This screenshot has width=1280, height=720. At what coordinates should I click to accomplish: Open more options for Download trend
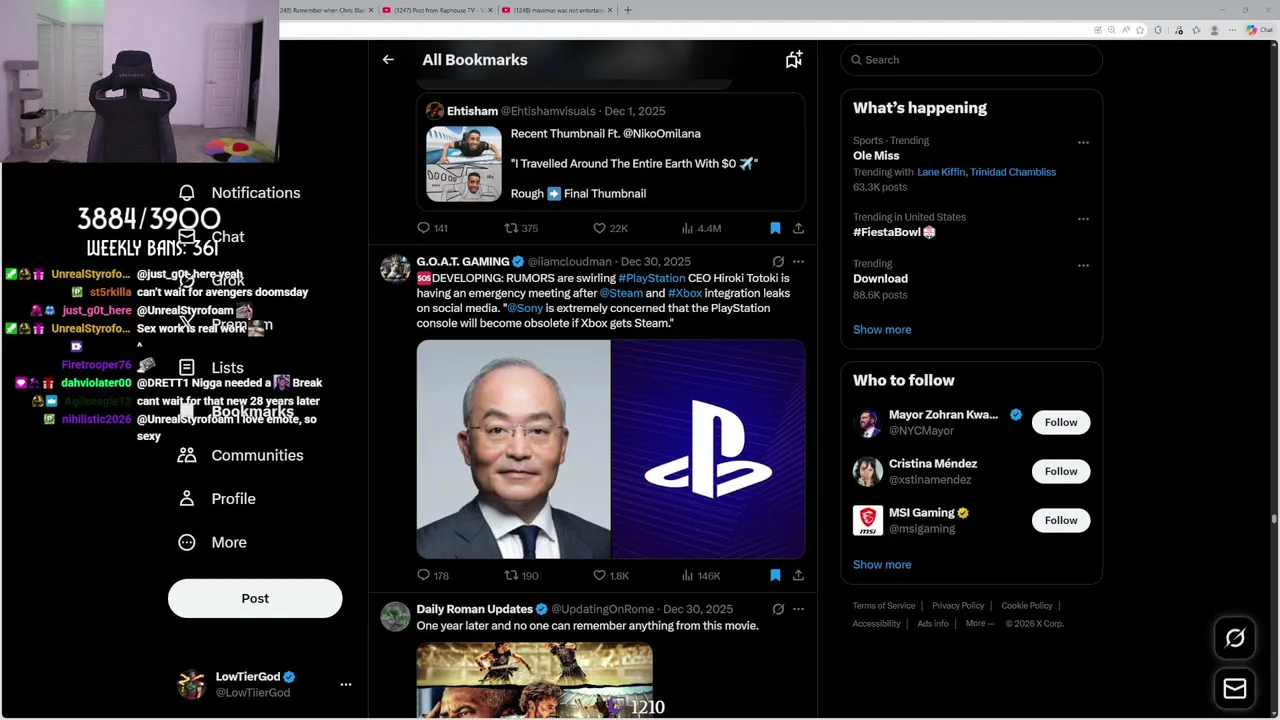(1083, 265)
